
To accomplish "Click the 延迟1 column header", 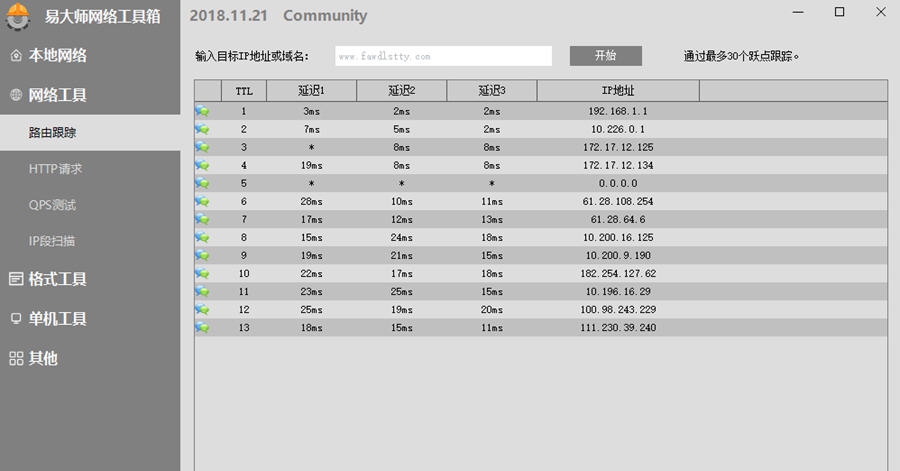I will pos(311,91).
